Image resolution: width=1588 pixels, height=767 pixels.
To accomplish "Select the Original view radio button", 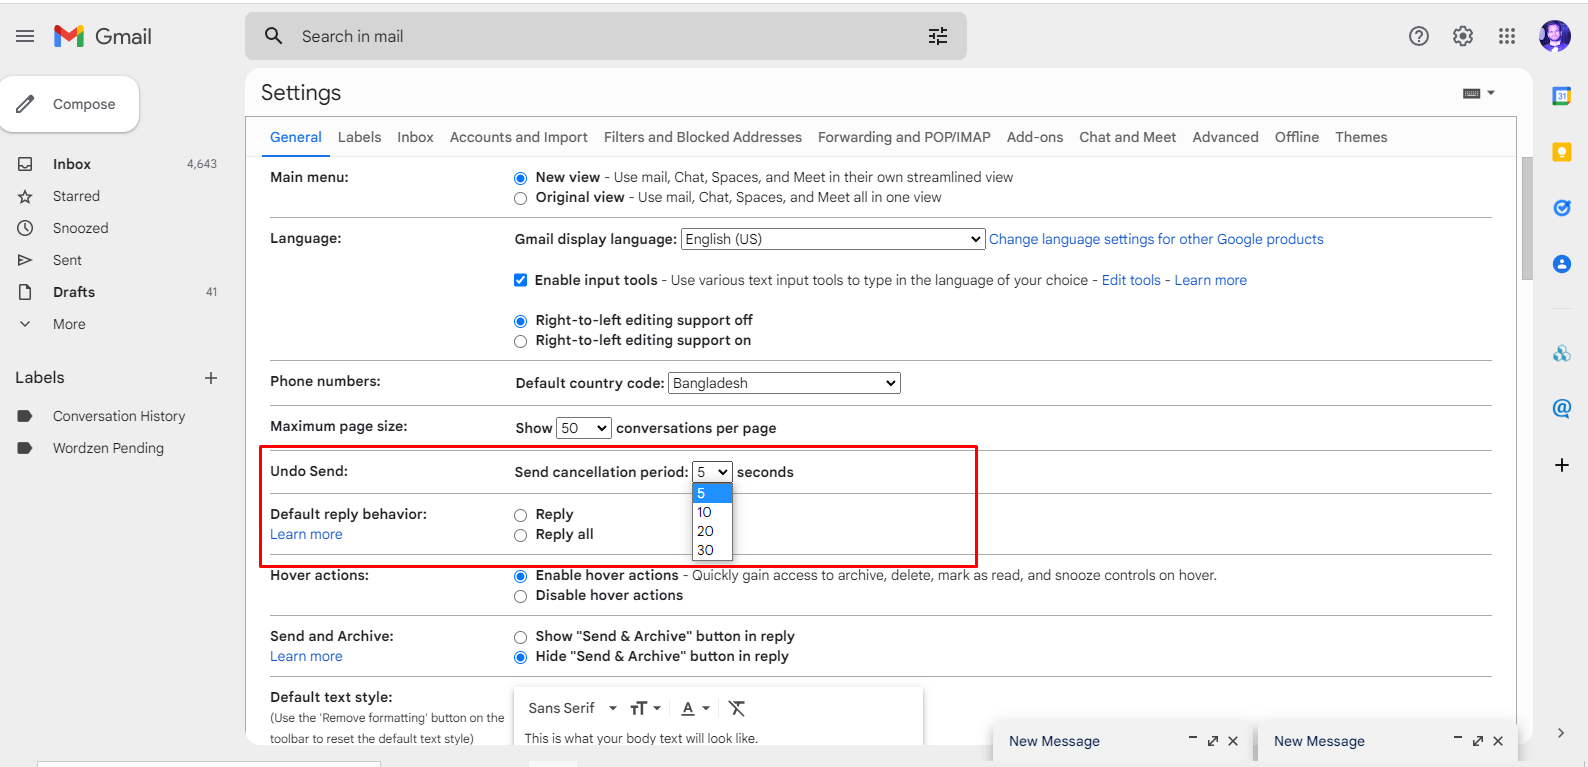I will click(x=520, y=198).
